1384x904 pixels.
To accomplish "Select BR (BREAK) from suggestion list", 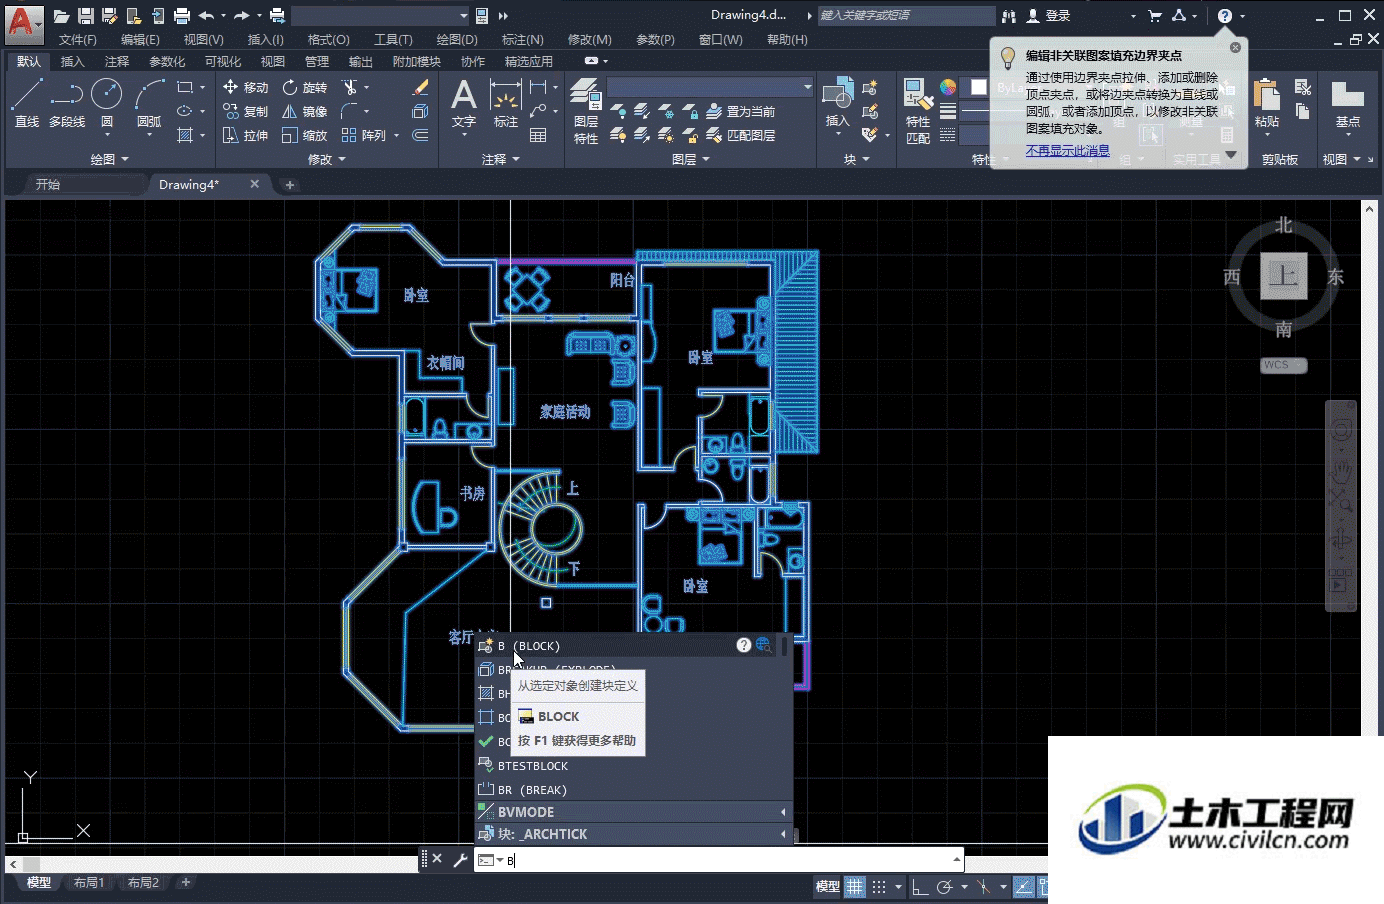I will pyautogui.click(x=634, y=789).
